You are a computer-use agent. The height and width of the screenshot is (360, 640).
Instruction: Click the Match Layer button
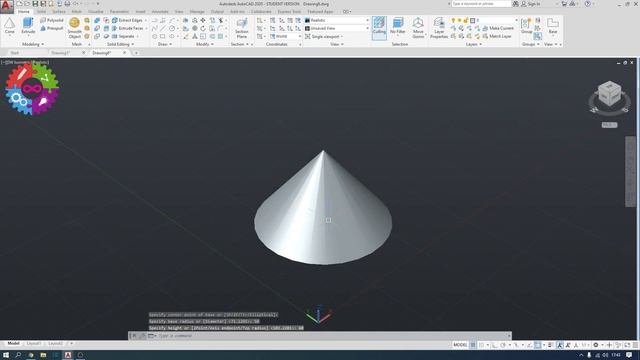click(497, 36)
